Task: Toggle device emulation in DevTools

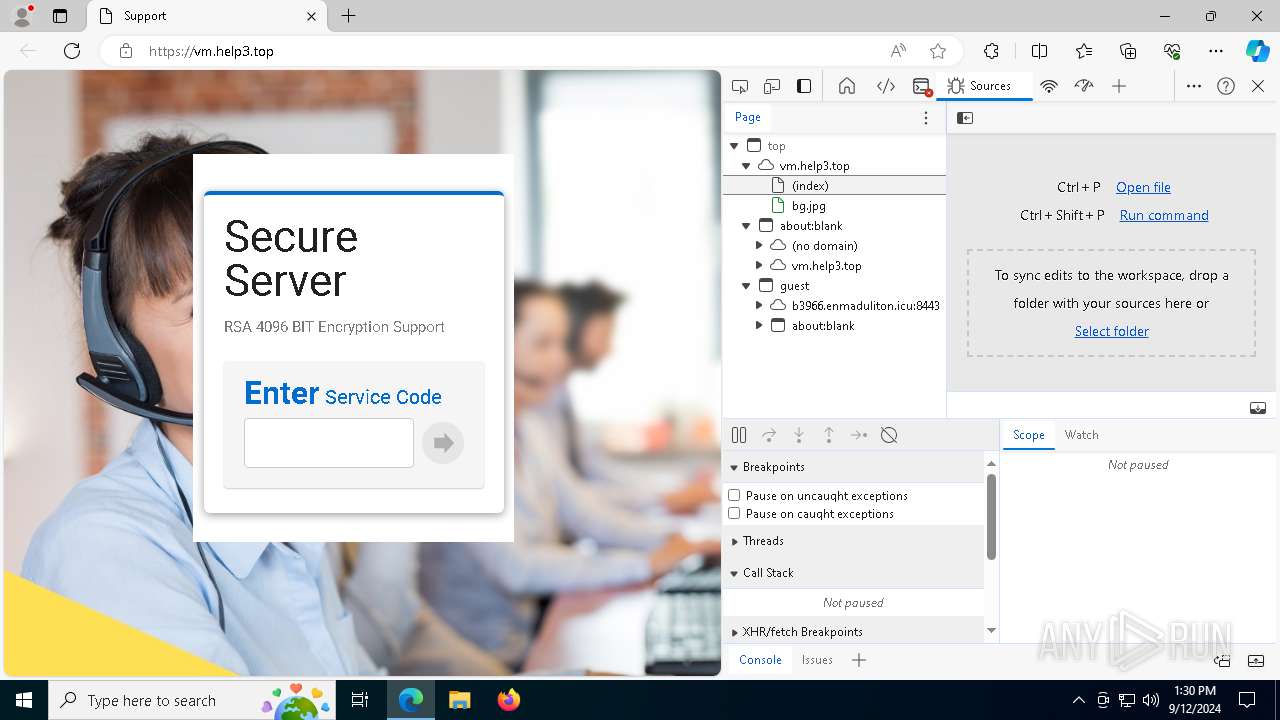Action: click(x=772, y=86)
